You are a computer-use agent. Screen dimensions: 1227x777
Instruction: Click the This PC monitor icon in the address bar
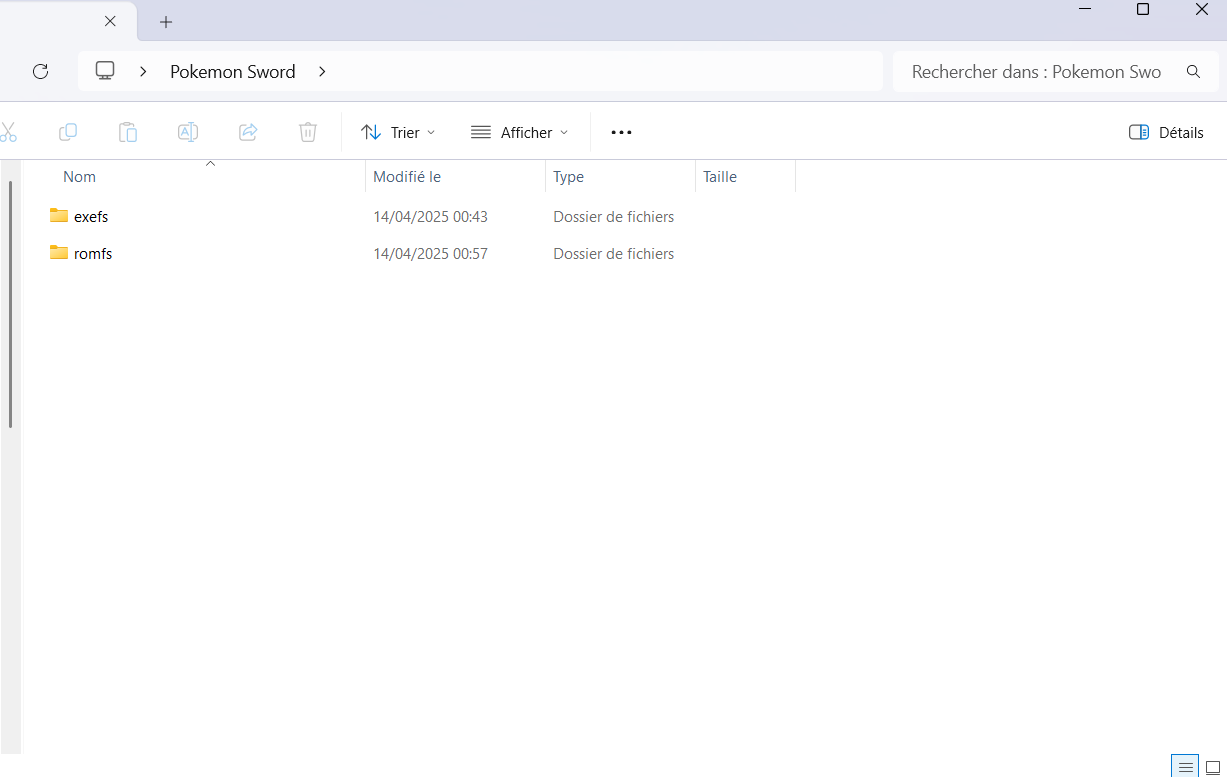coord(105,71)
